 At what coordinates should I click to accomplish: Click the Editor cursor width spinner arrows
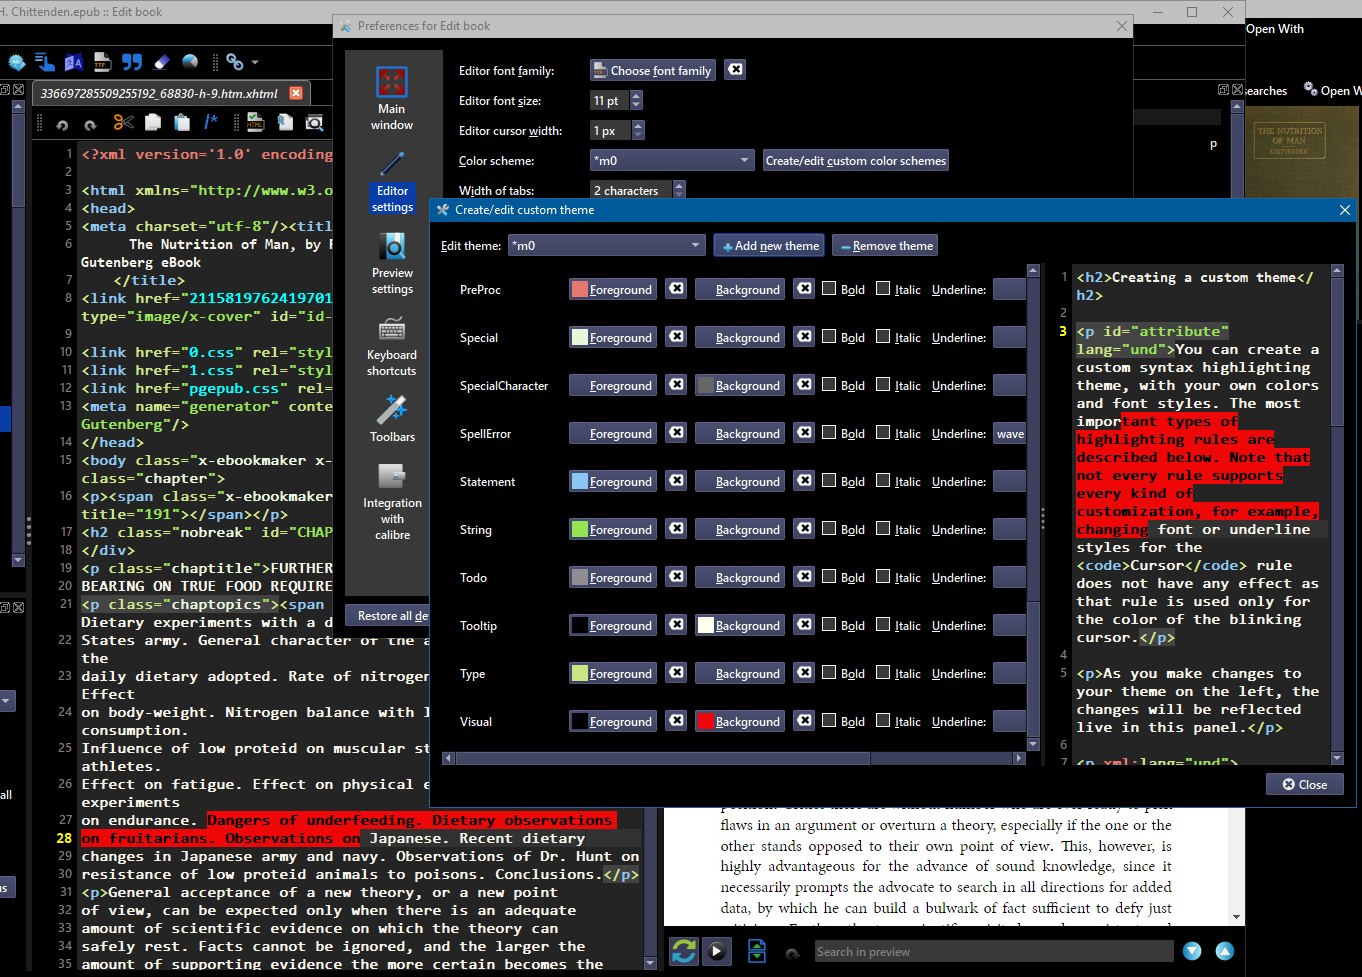638,130
